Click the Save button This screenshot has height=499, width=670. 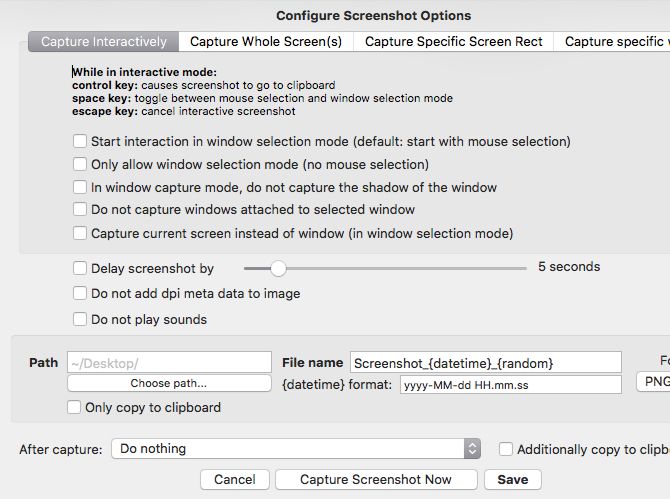click(513, 480)
